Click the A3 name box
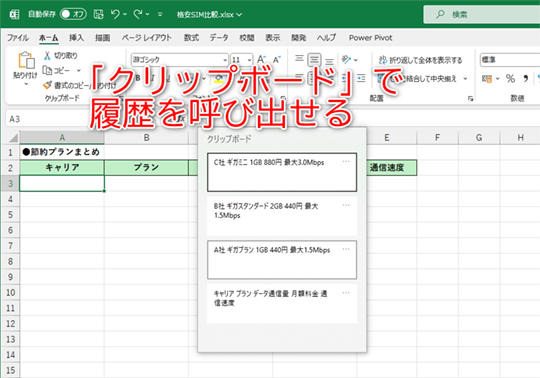This screenshot has width=540, height=378. tap(45, 119)
